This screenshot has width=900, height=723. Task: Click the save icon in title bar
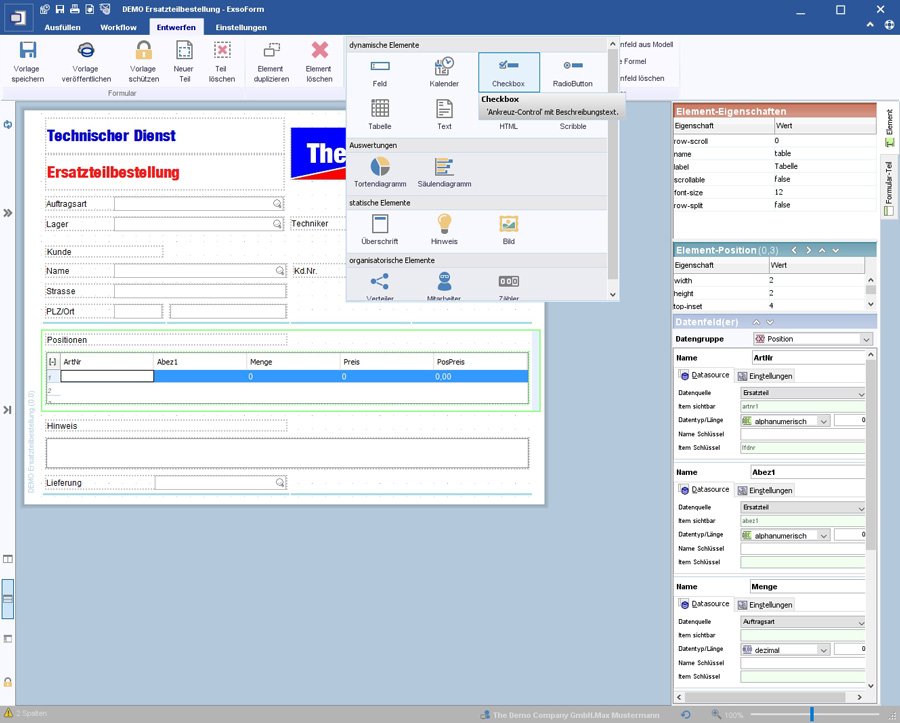point(60,9)
